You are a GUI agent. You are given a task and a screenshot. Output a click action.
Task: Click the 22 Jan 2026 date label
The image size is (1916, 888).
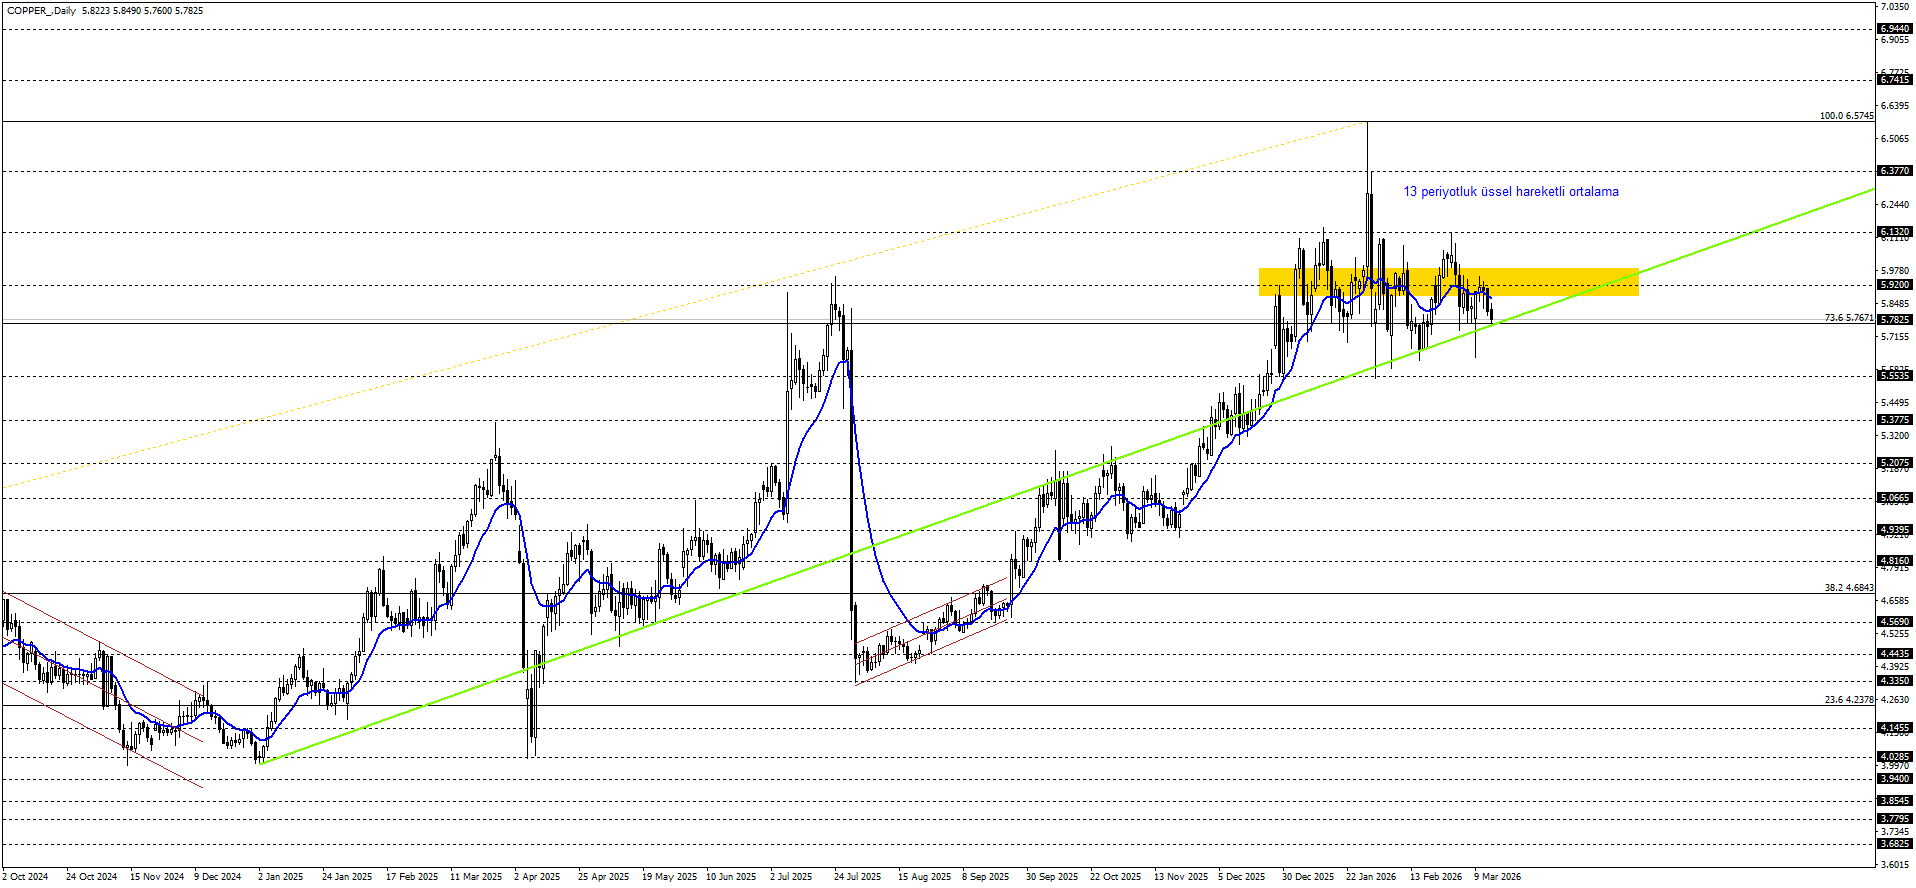pos(1370,877)
